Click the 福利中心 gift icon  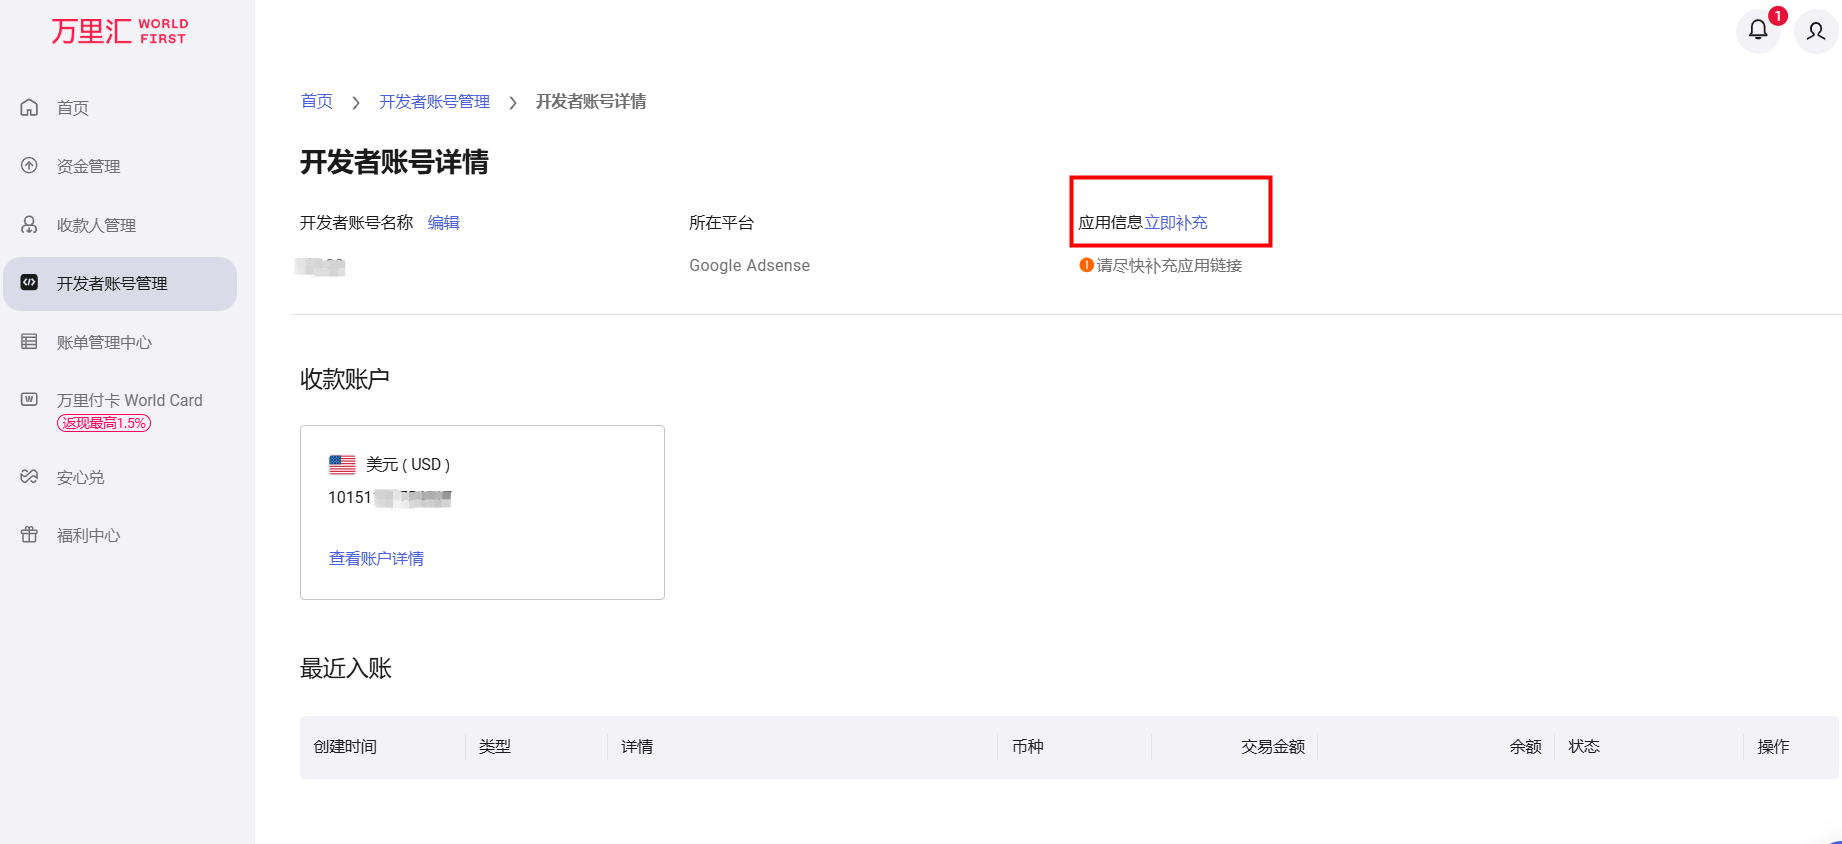[x=30, y=535]
